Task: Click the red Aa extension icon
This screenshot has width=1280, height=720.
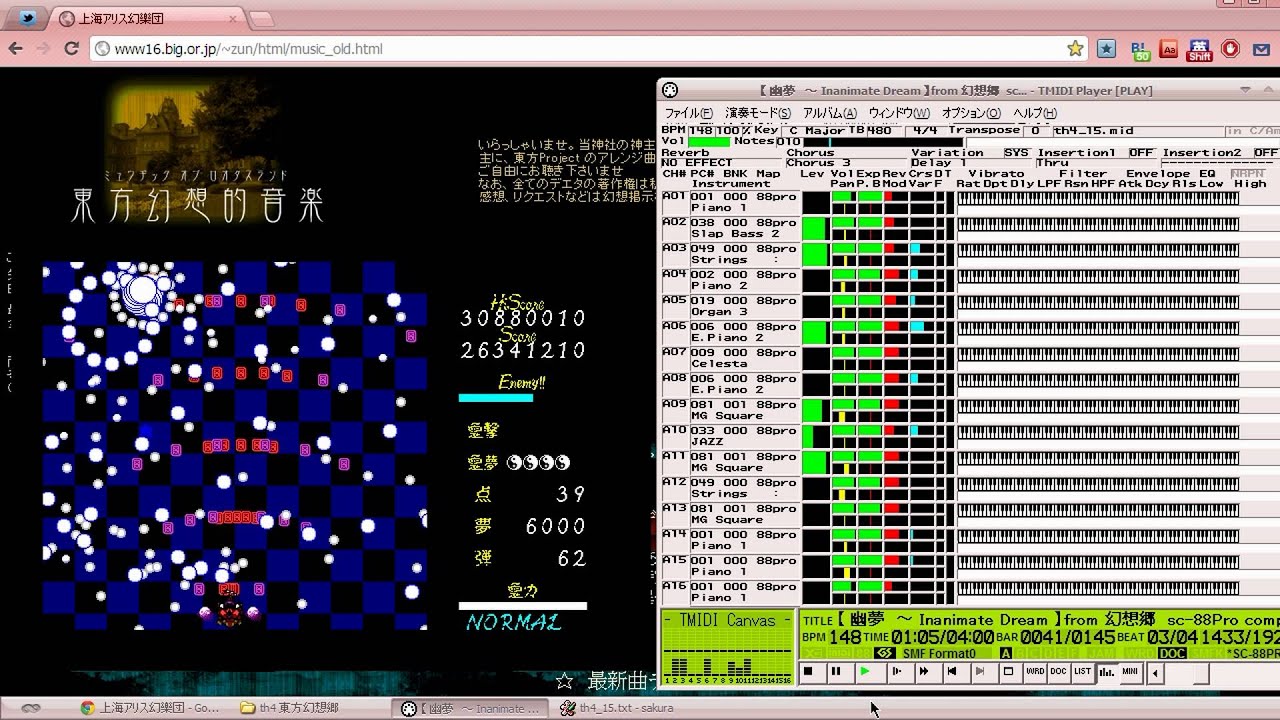Action: point(1168,48)
